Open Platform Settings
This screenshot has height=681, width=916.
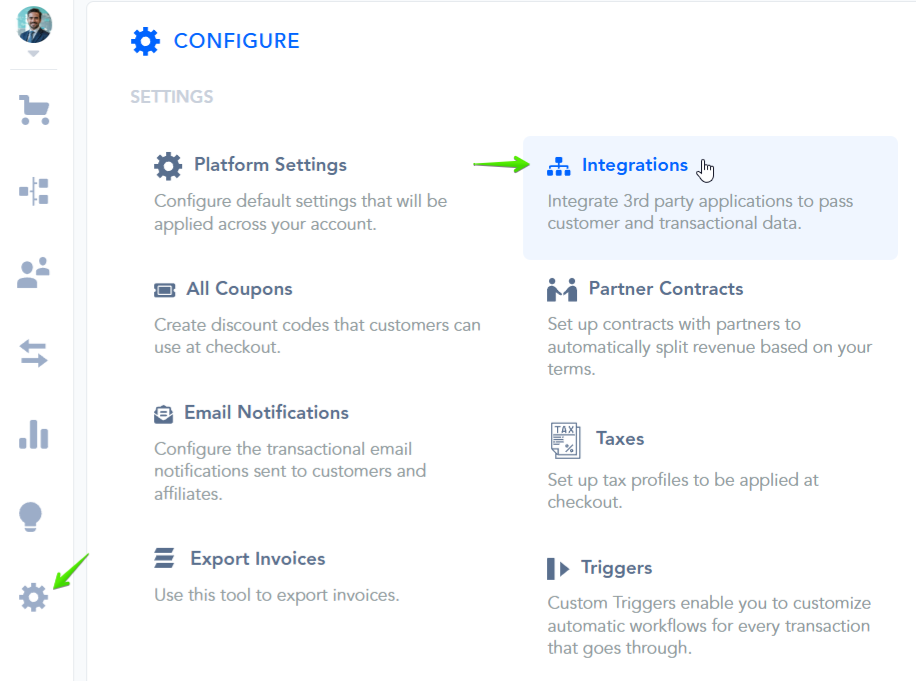(x=270, y=165)
